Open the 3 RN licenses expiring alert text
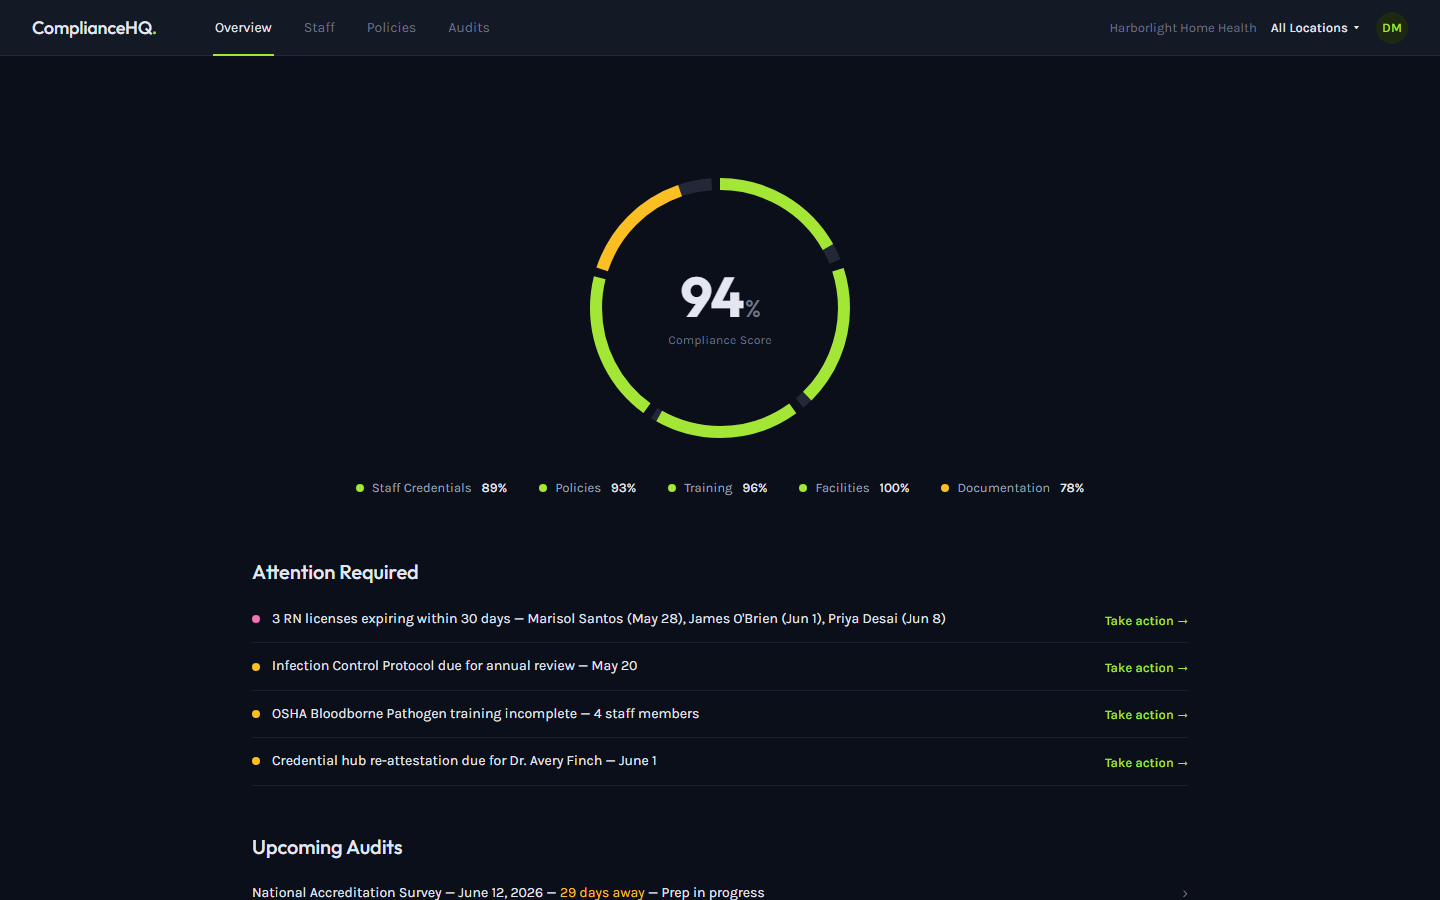 pyautogui.click(x=609, y=619)
